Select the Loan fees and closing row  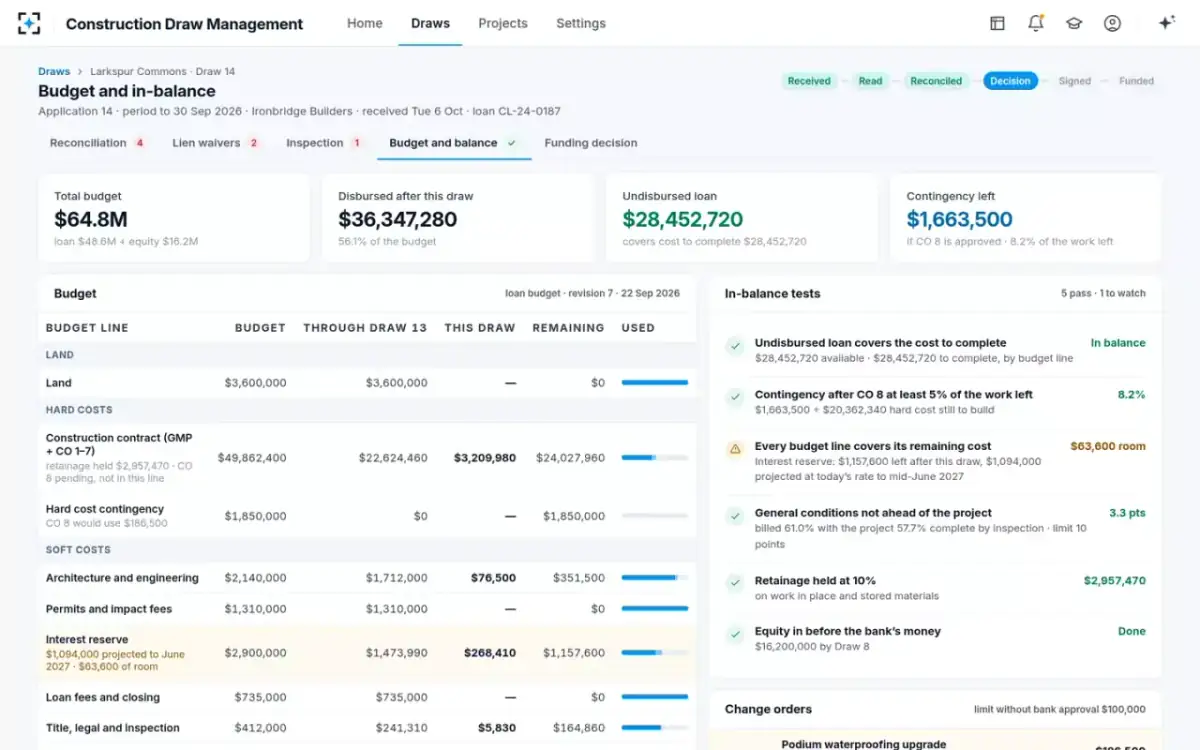point(367,697)
